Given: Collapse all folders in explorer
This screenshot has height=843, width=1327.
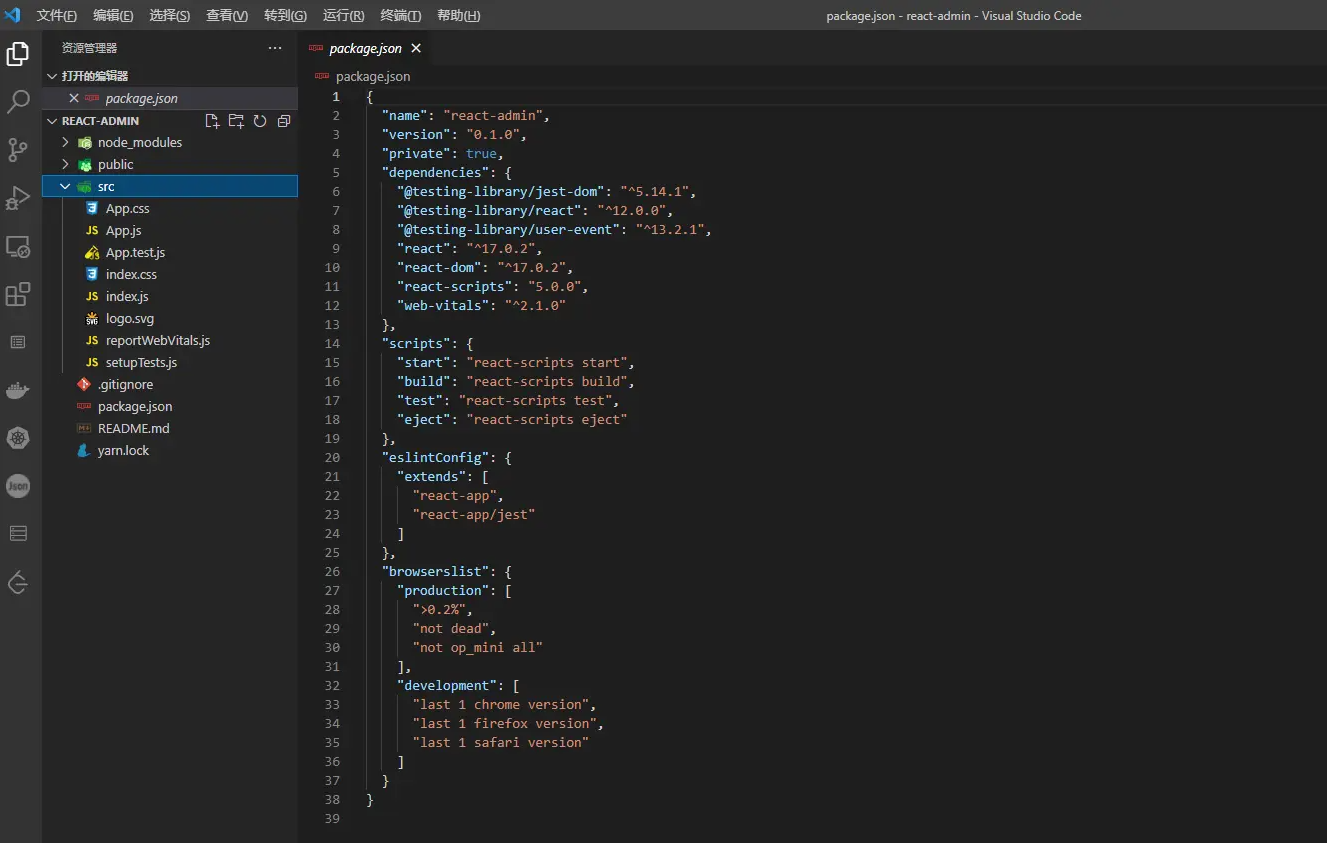Looking at the screenshot, I should (x=284, y=121).
